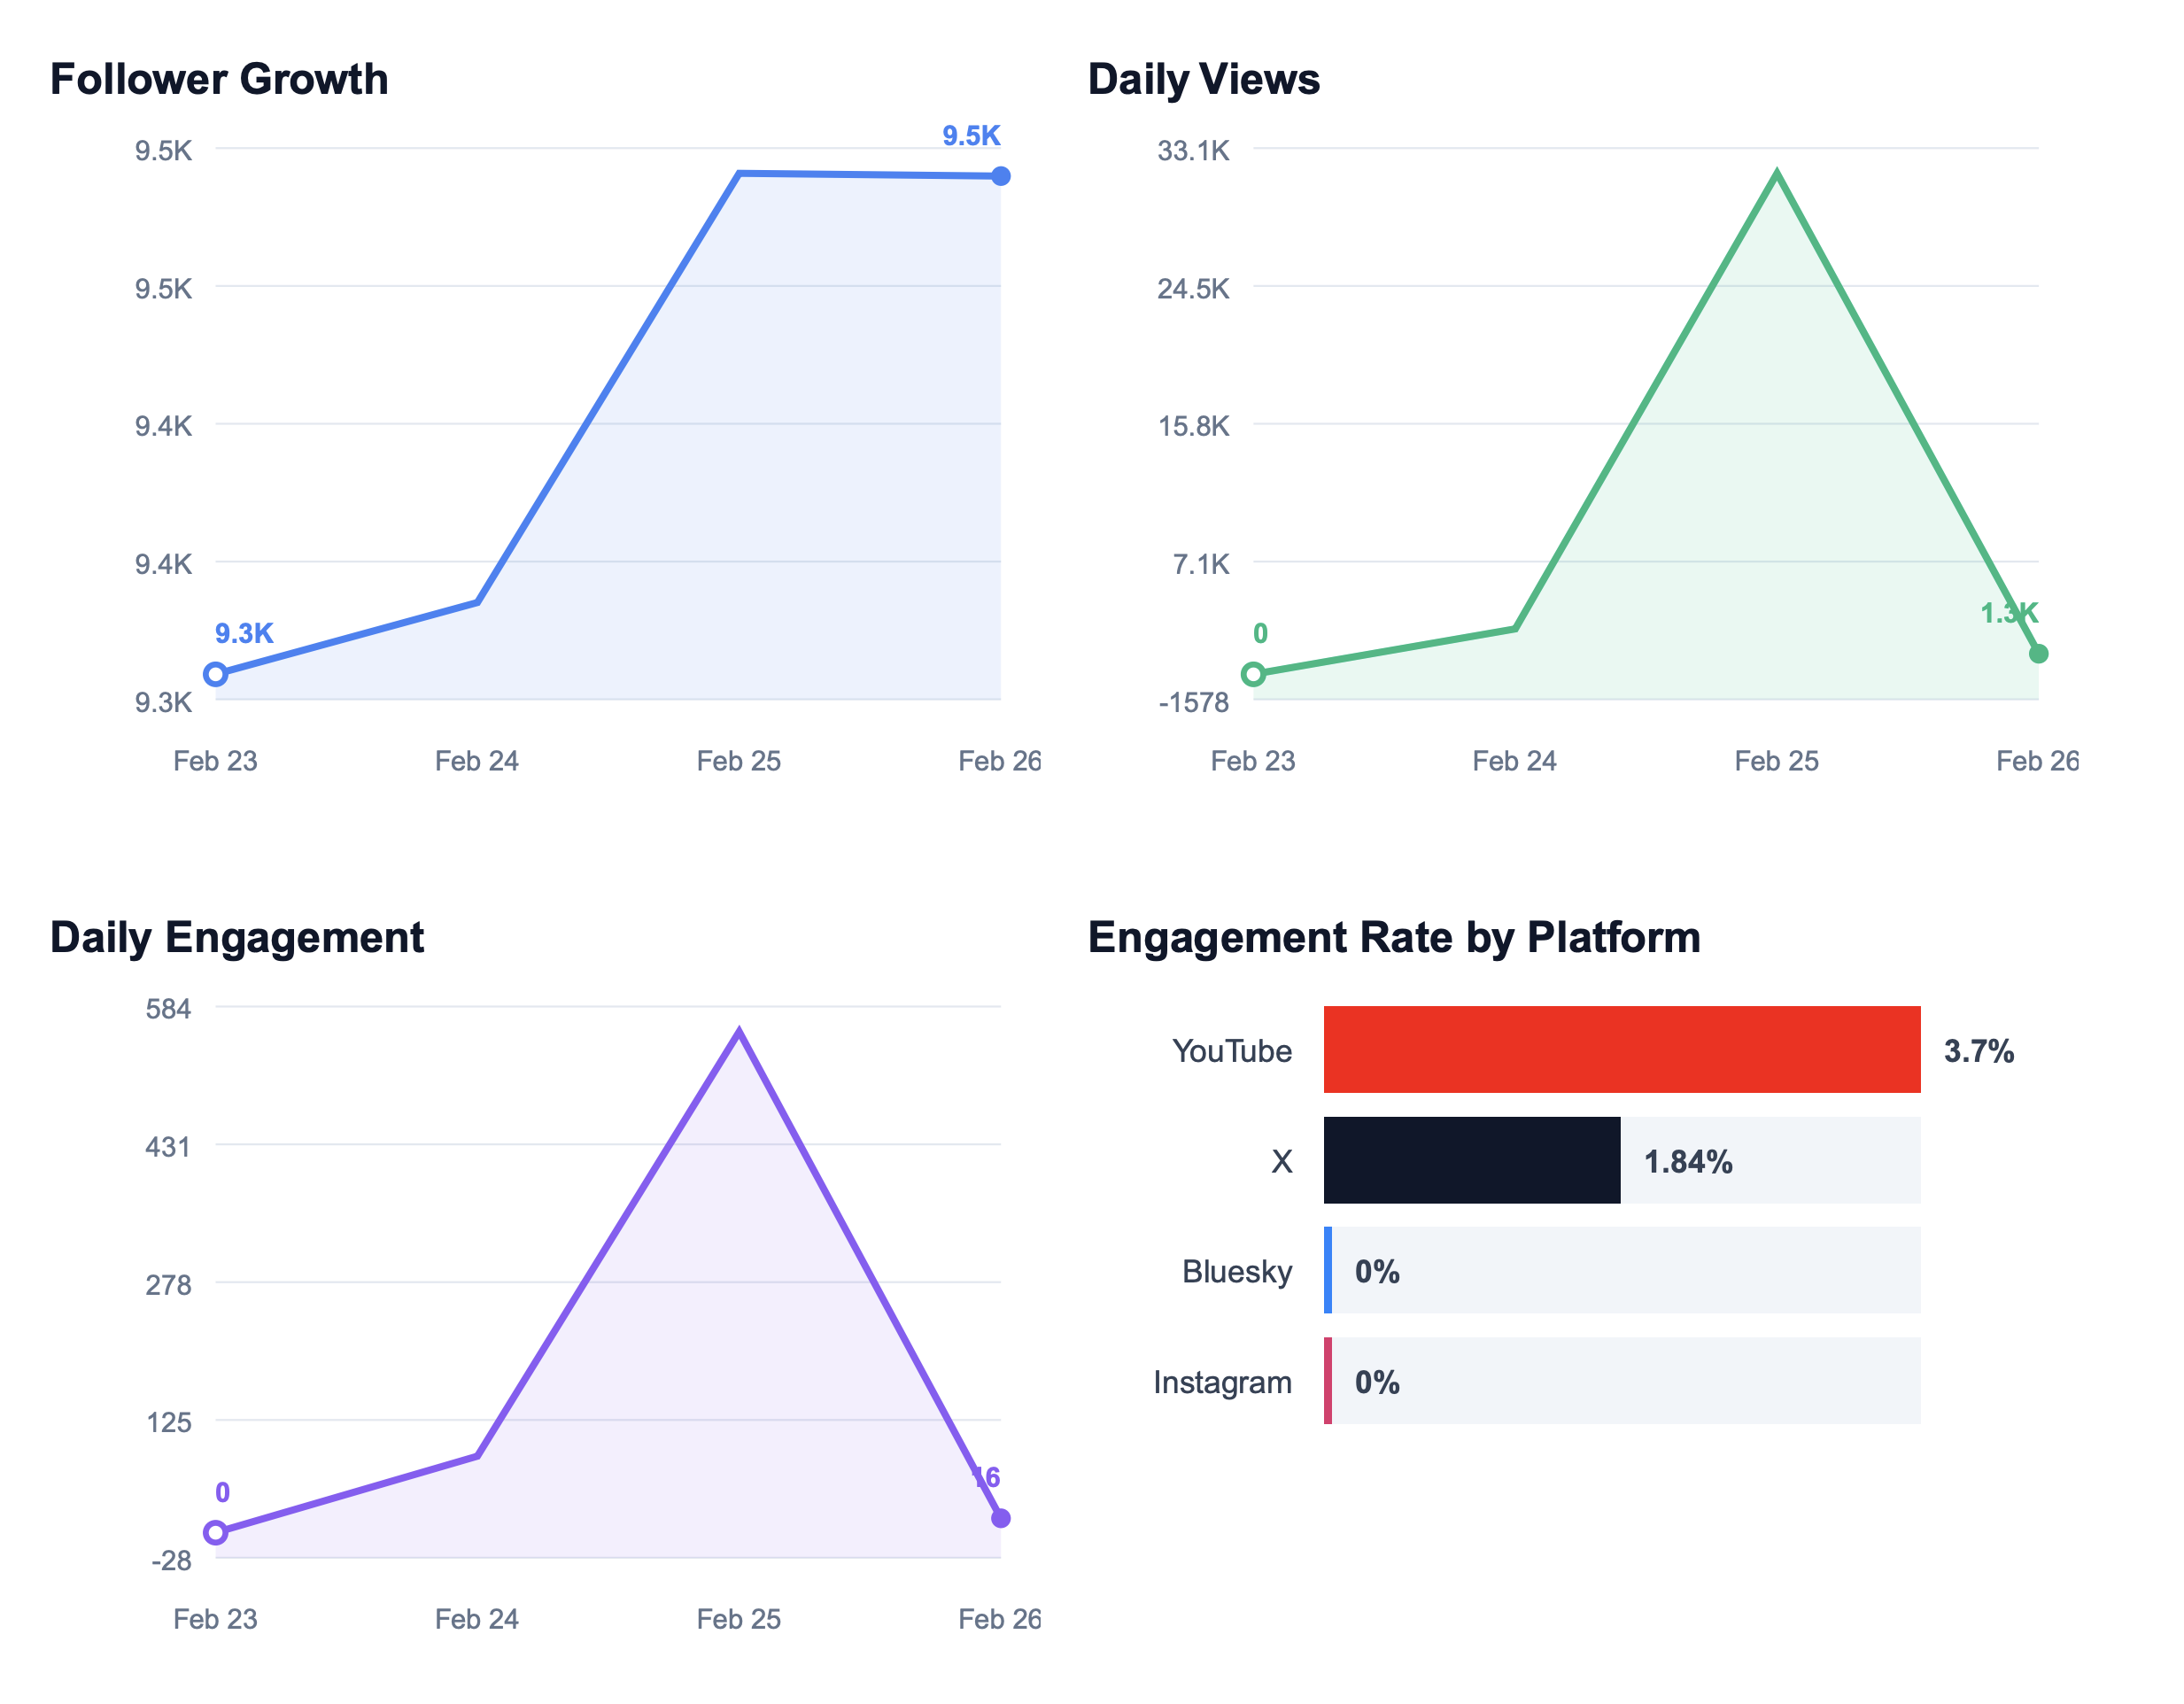Select the red YouTube engagement bar
This screenshot has width=2184, height=1704.
click(x=1622, y=1049)
